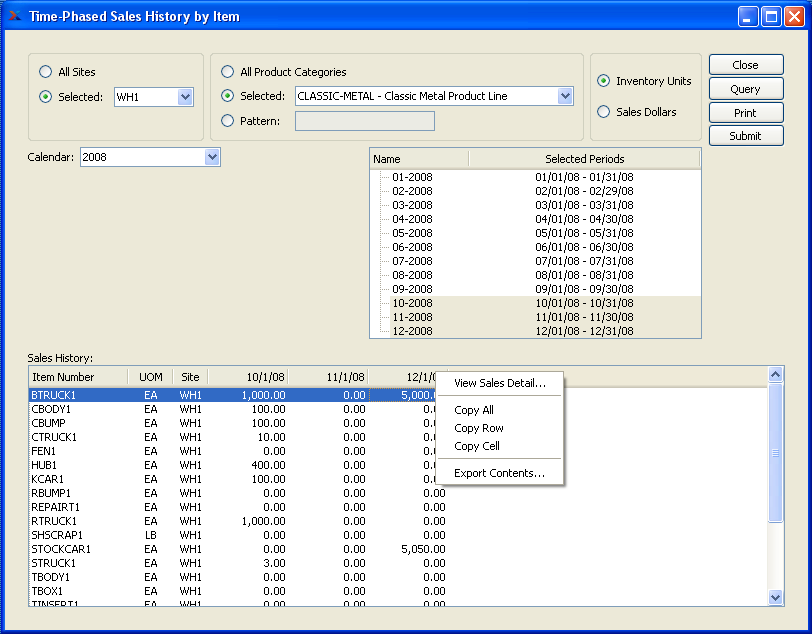Select the All Sites radio button
This screenshot has height=634, width=812.
45,72
